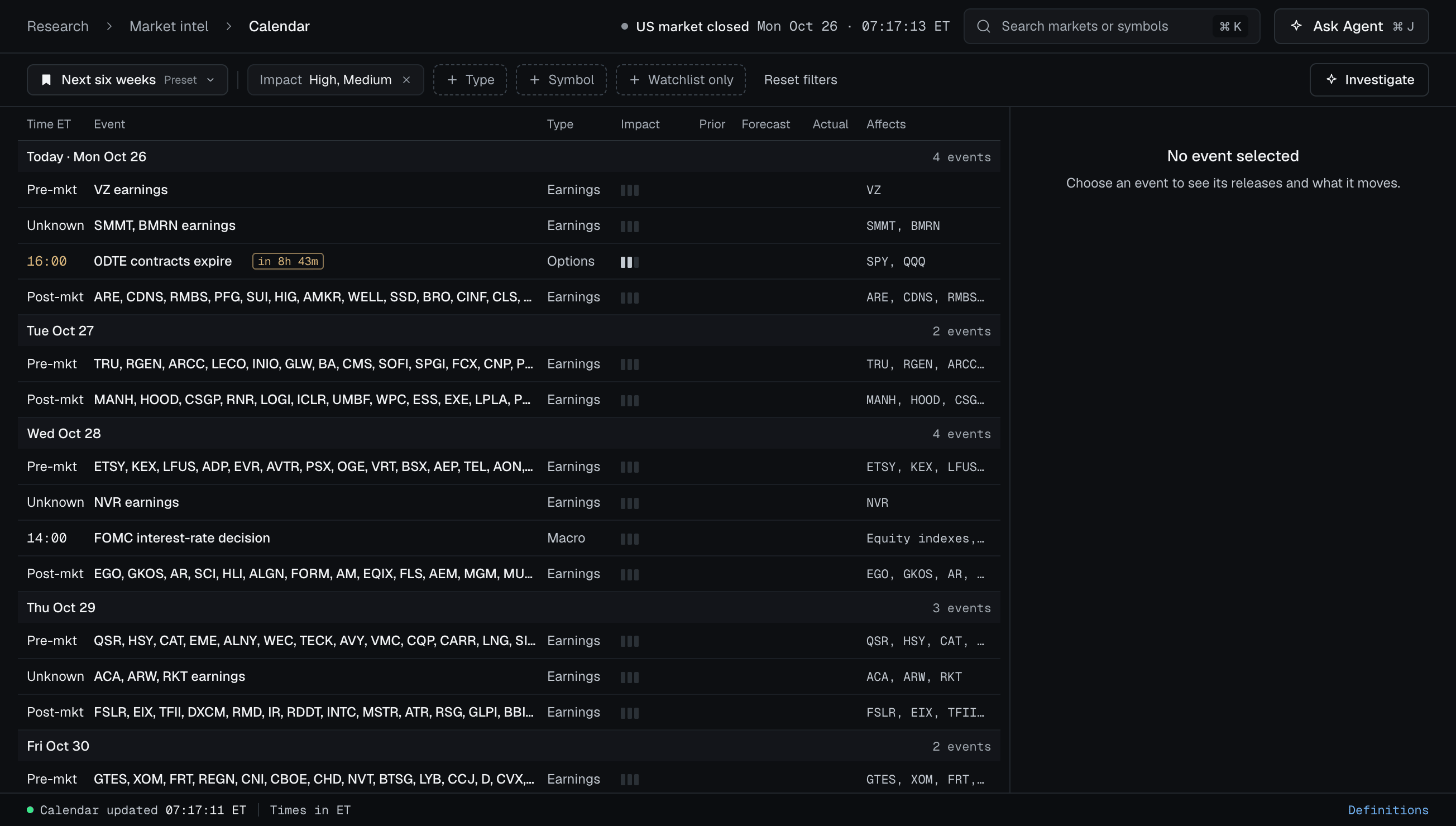
Task: Click the plus icon on Symbol filter
Action: click(535, 80)
